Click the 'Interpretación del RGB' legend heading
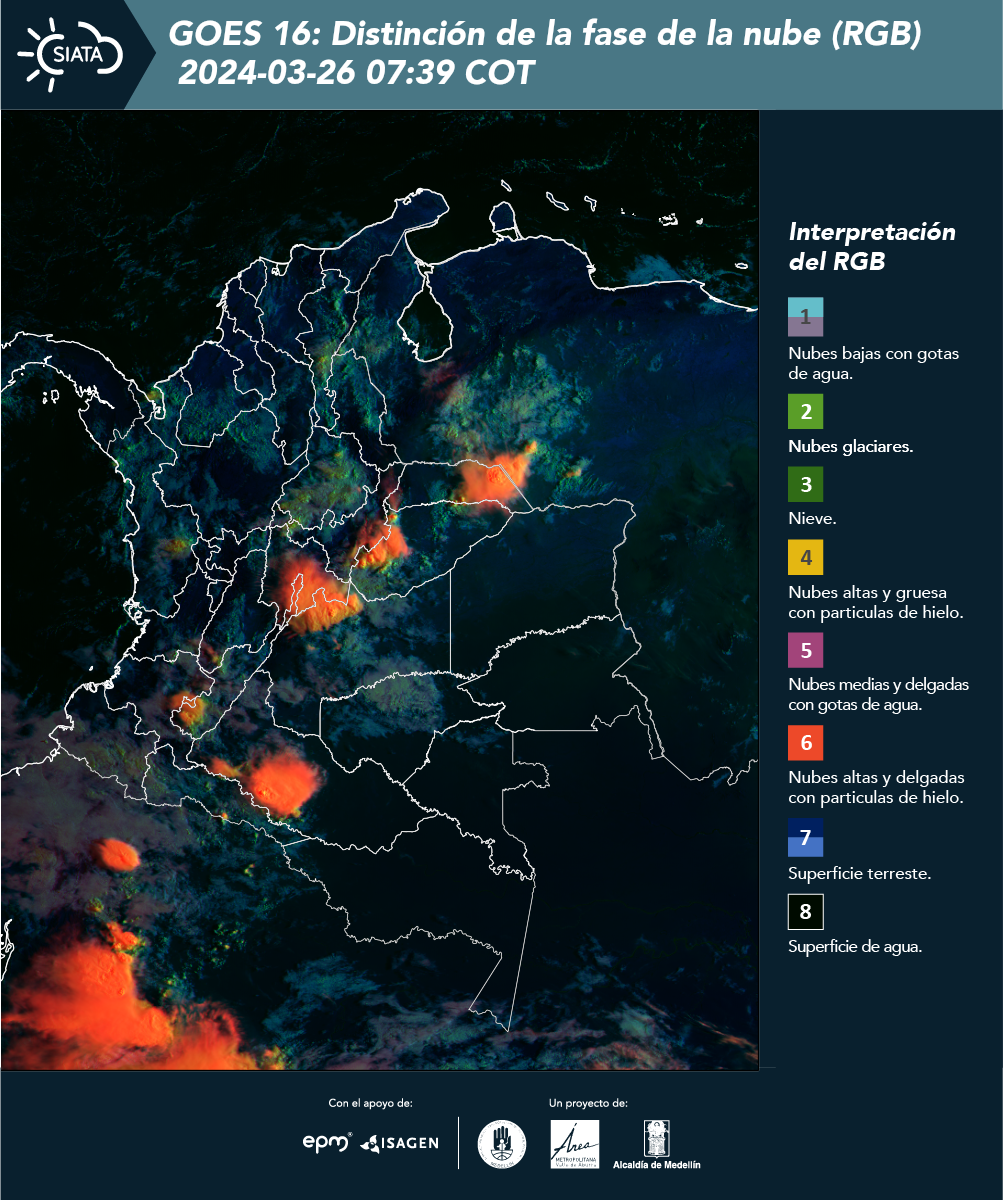The width and height of the screenshot is (1003, 1200). (872, 246)
